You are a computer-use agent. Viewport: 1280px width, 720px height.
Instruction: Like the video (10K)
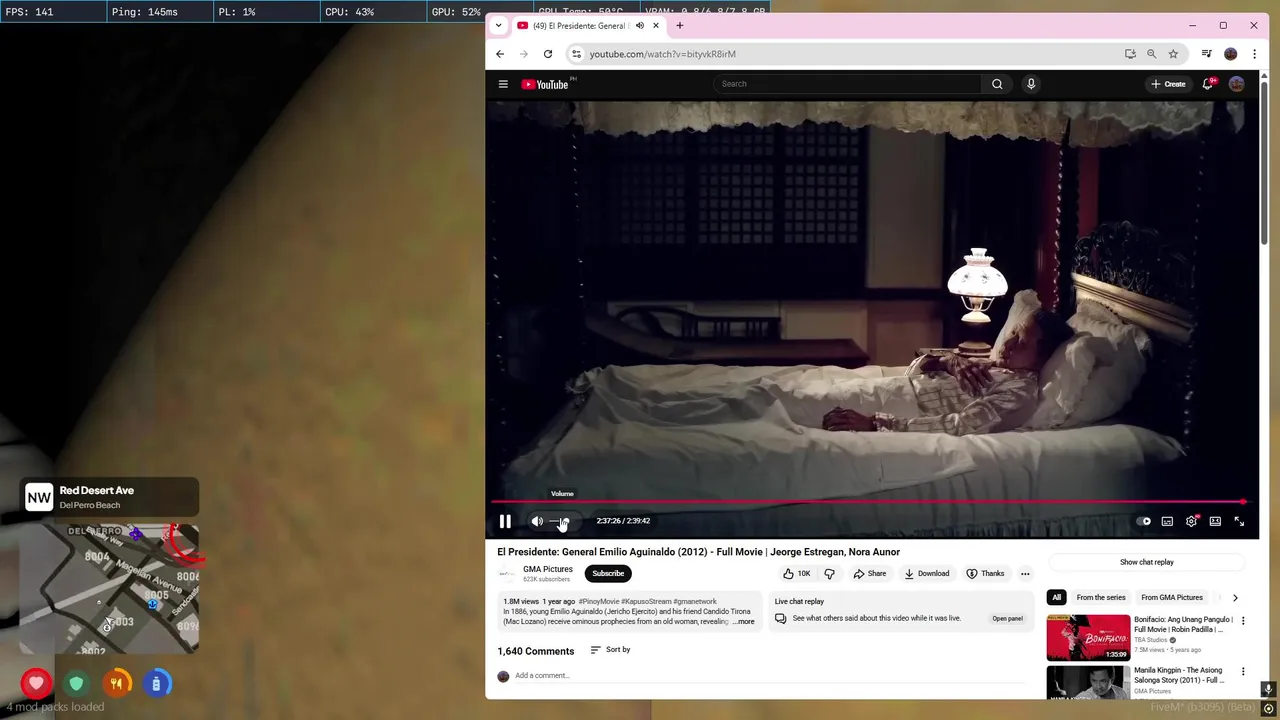pos(797,573)
